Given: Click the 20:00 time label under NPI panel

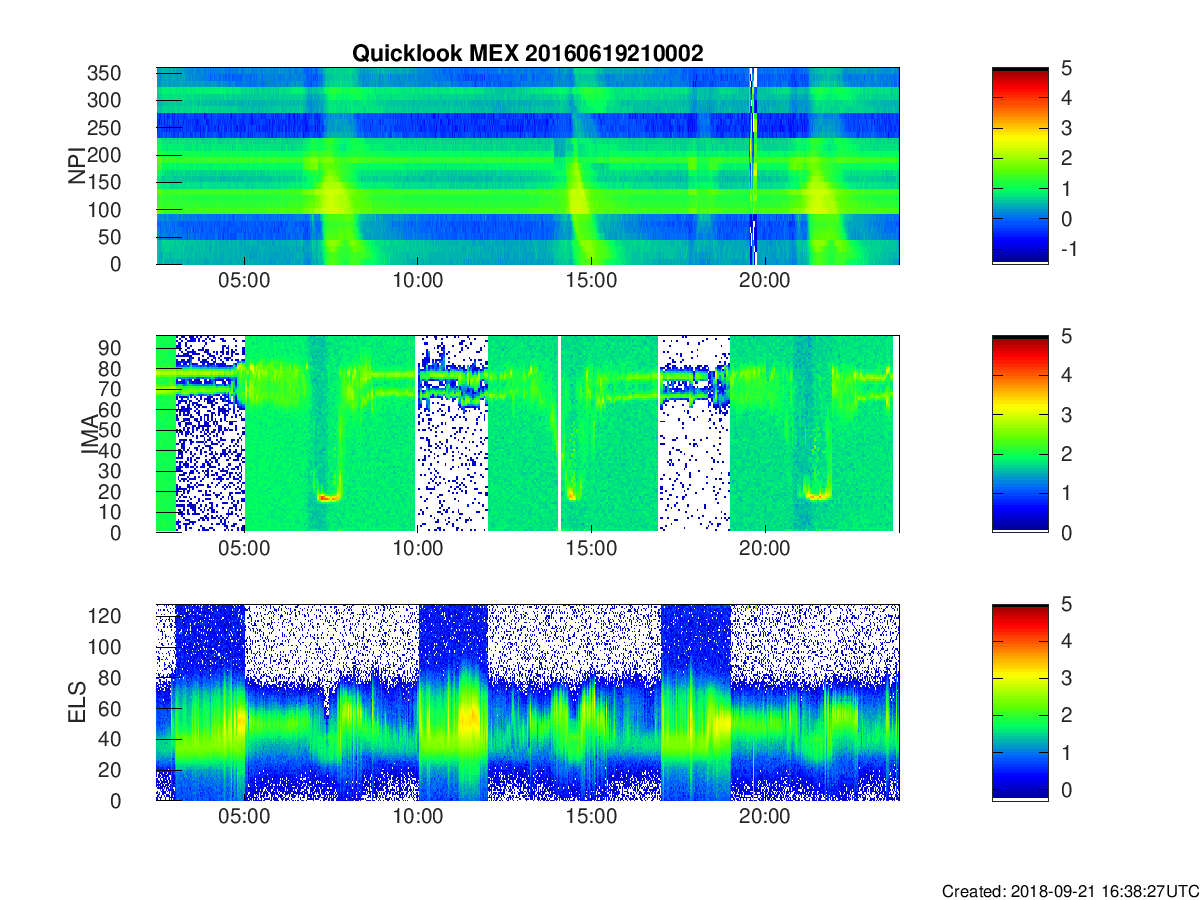Looking at the screenshot, I should pos(764,281).
